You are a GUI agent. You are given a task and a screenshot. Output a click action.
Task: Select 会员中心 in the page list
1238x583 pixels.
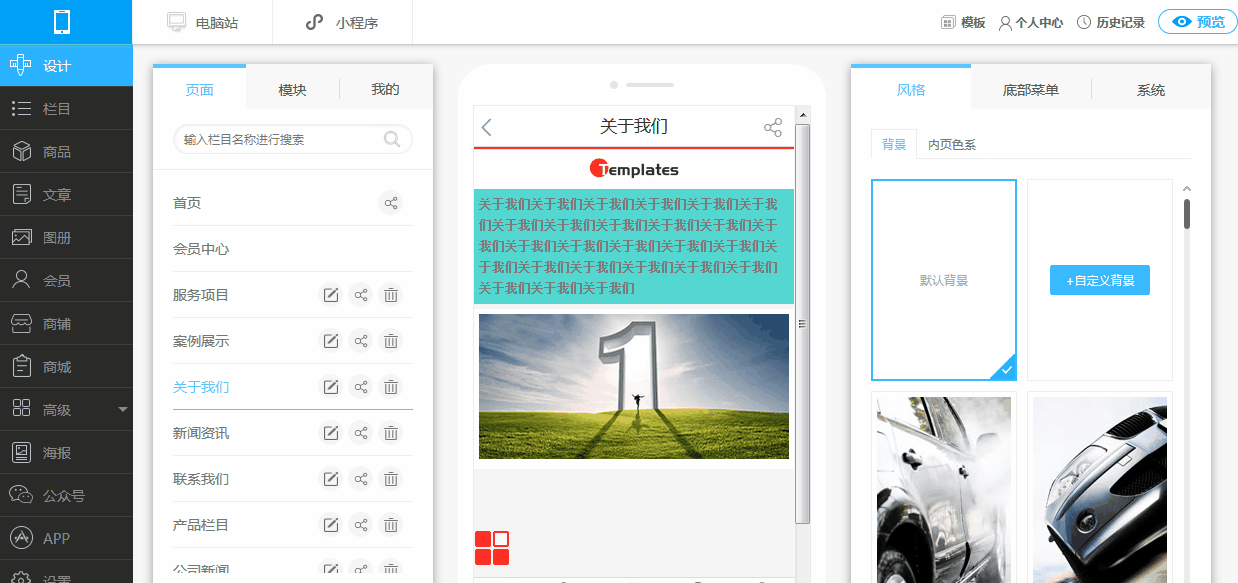pyautogui.click(x=201, y=249)
